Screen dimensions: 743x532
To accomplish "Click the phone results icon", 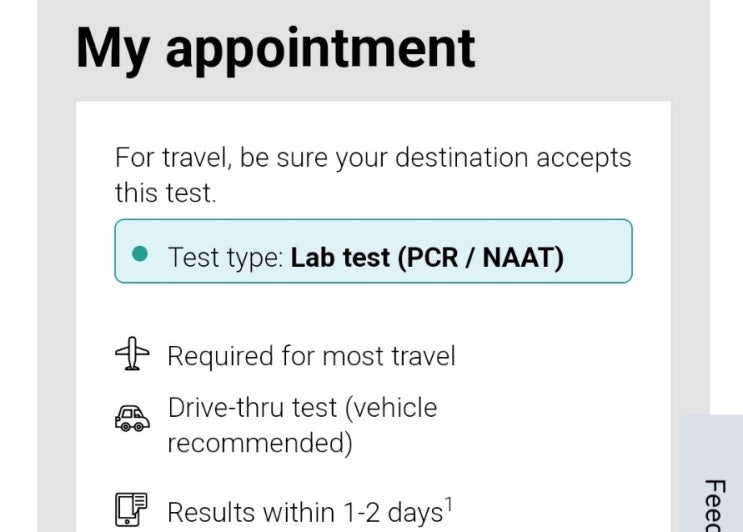I will tap(132, 510).
